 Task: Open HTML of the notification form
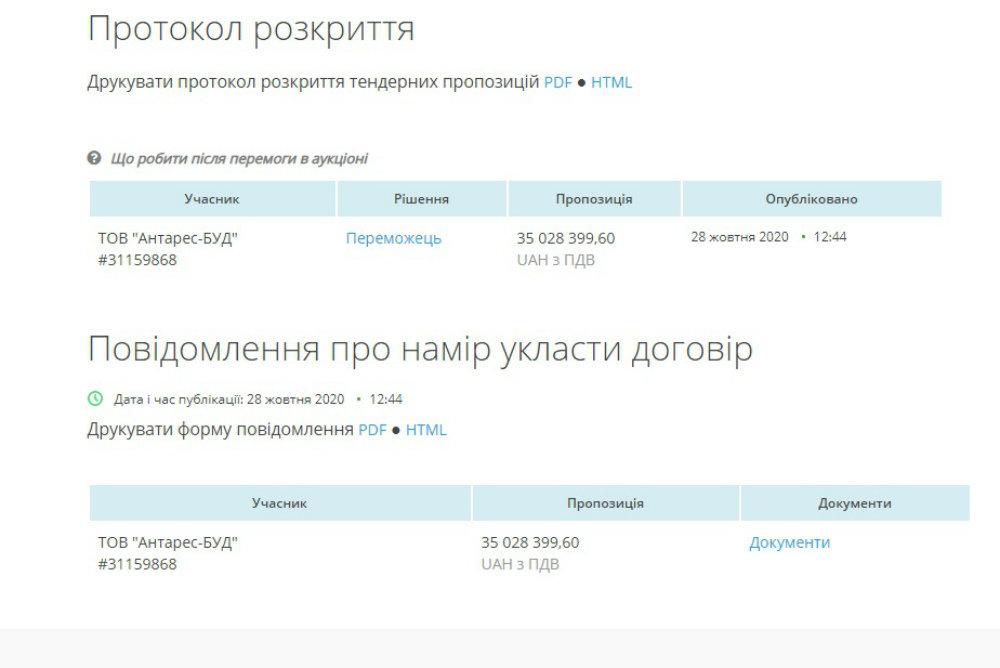(x=426, y=429)
